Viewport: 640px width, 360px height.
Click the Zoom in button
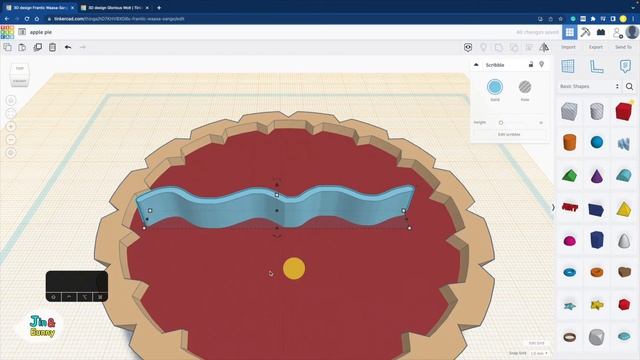pyautogui.click(x=11, y=127)
